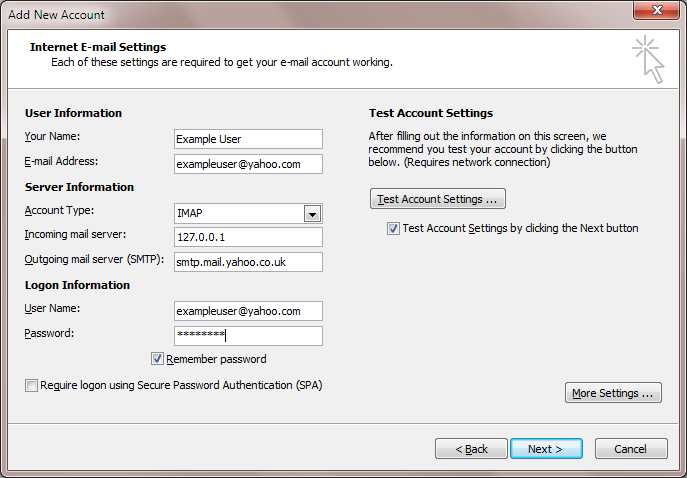Click the Outgoing mail server SMTP field
This screenshot has width=687, height=478.
[248, 262]
